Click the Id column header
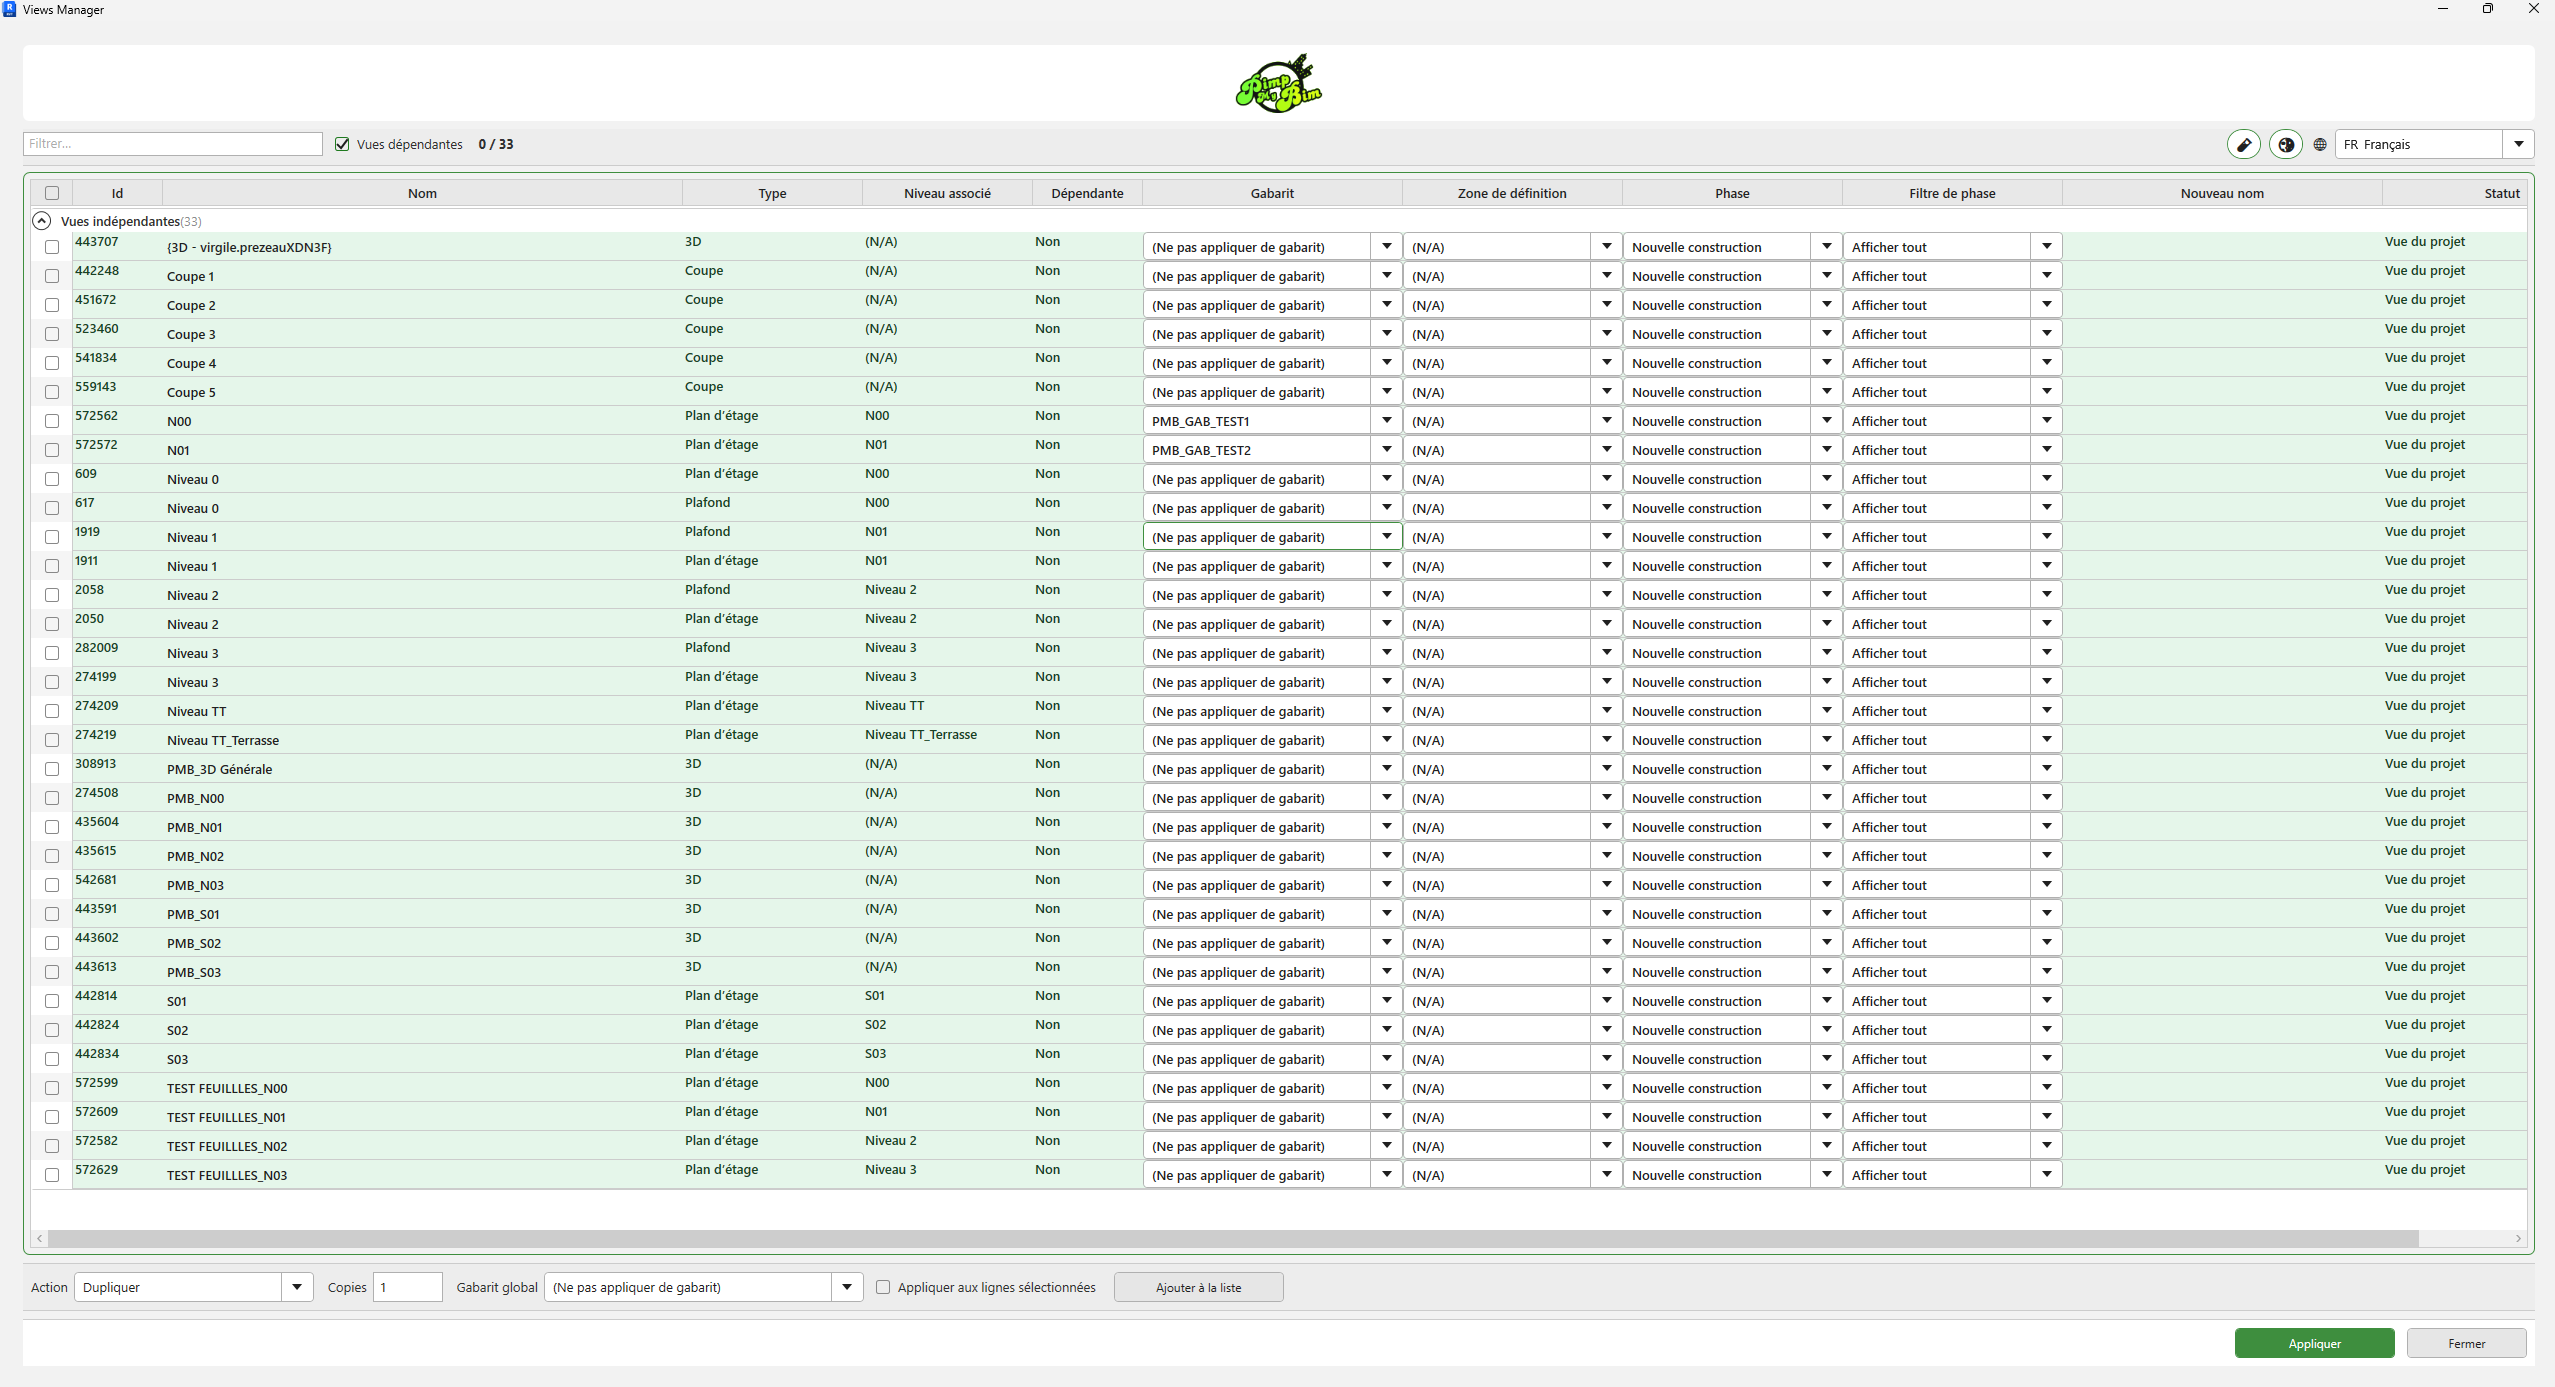2555x1387 pixels. point(117,193)
